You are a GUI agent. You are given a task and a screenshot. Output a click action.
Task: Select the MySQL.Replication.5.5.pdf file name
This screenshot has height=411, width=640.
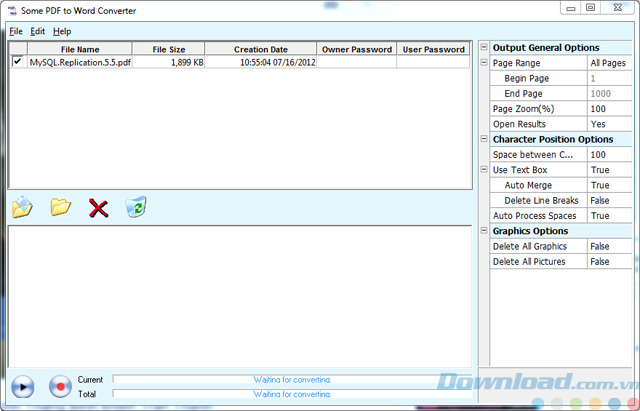coord(80,62)
